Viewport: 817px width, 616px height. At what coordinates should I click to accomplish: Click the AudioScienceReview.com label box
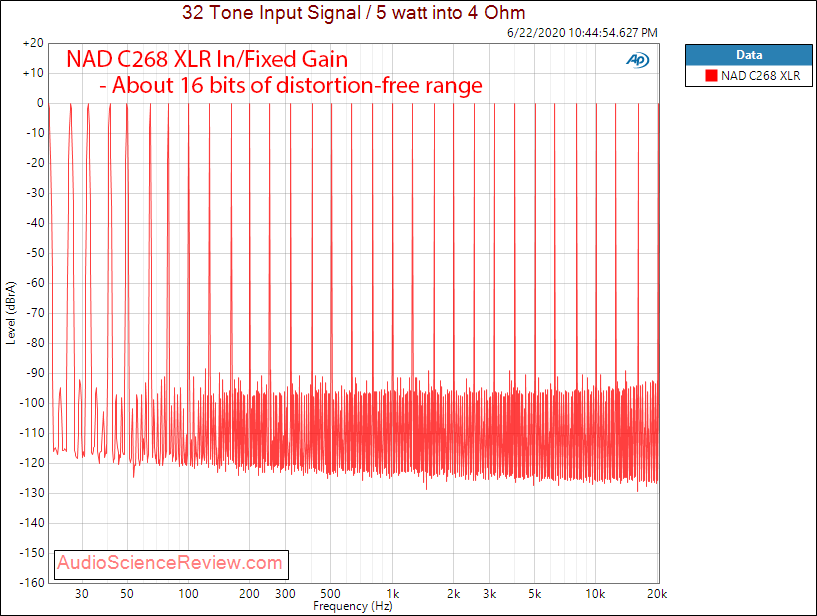pos(171,564)
